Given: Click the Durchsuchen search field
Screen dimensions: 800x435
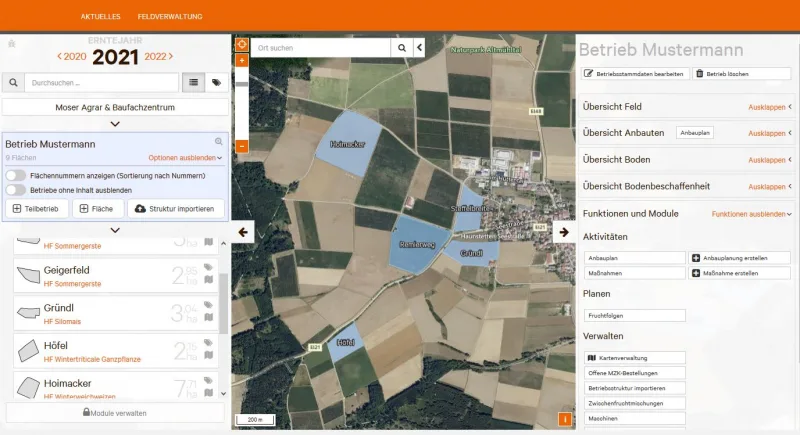Looking at the screenshot, I should click(x=102, y=83).
